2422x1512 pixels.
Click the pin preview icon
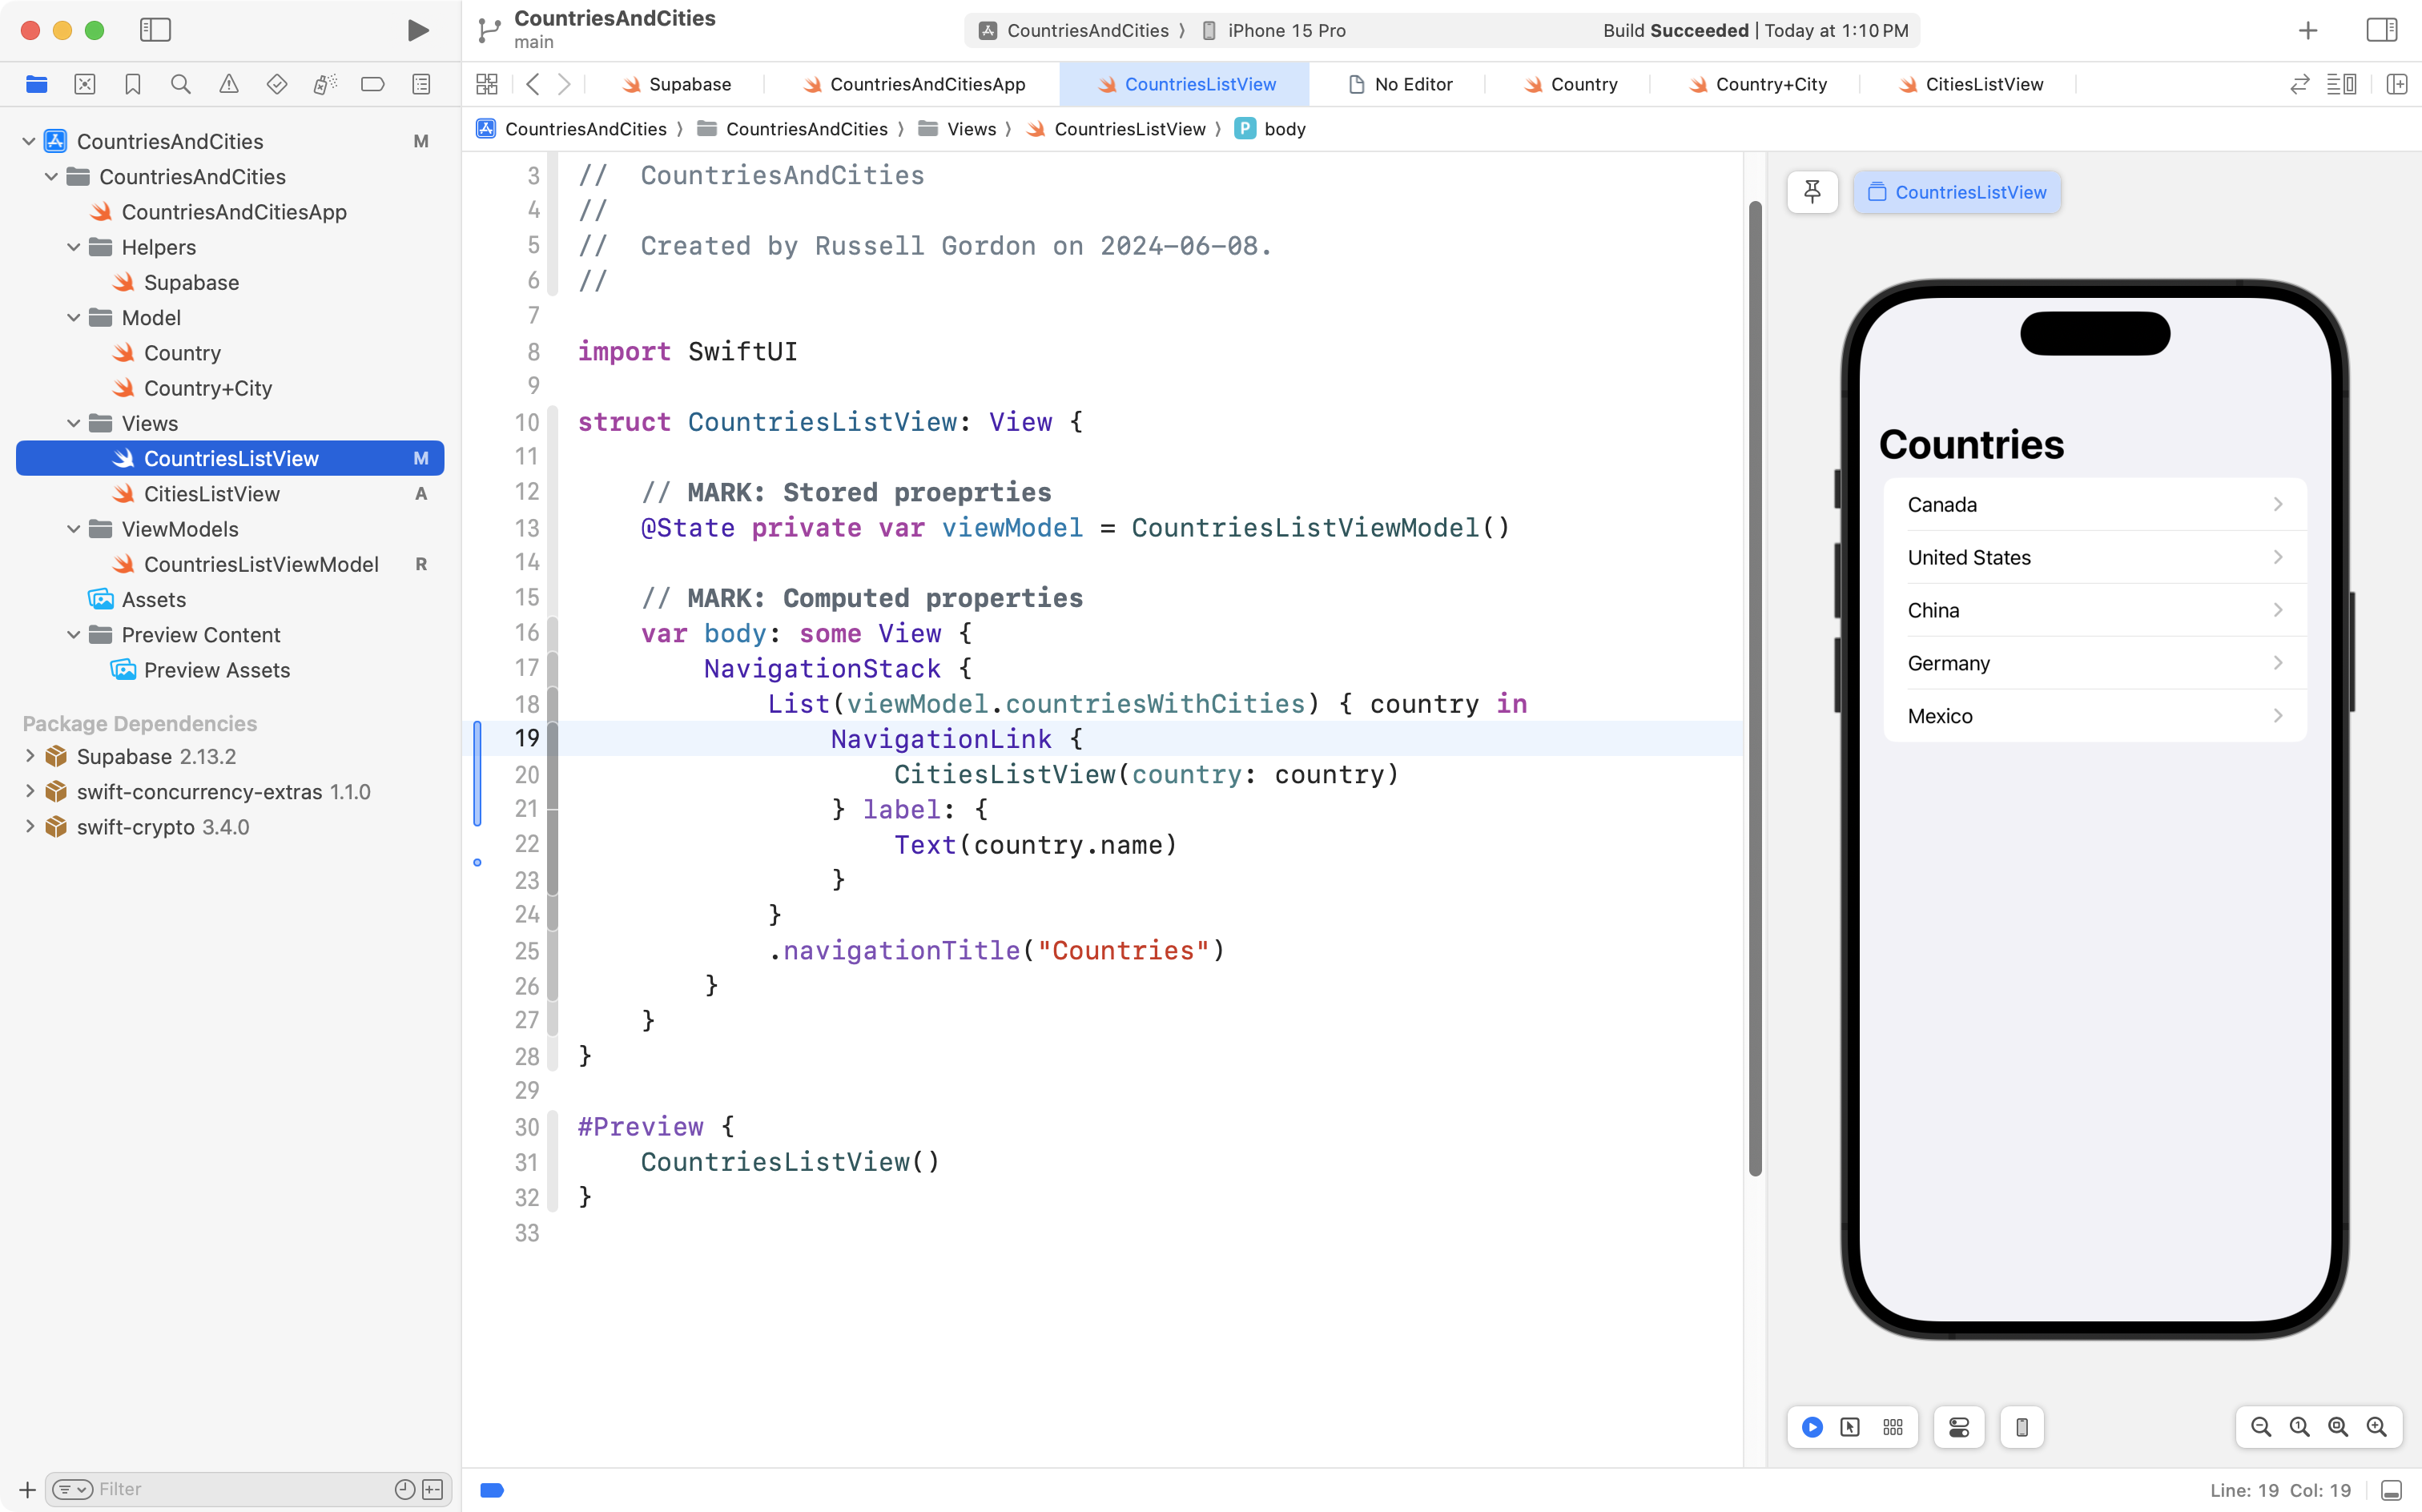[1812, 192]
